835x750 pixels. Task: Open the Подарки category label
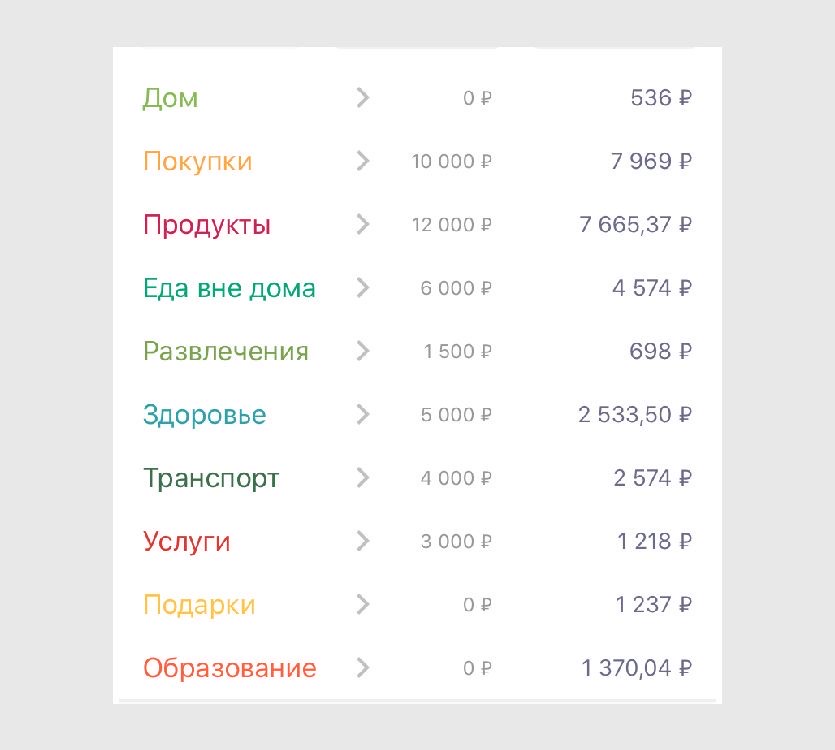point(199,605)
